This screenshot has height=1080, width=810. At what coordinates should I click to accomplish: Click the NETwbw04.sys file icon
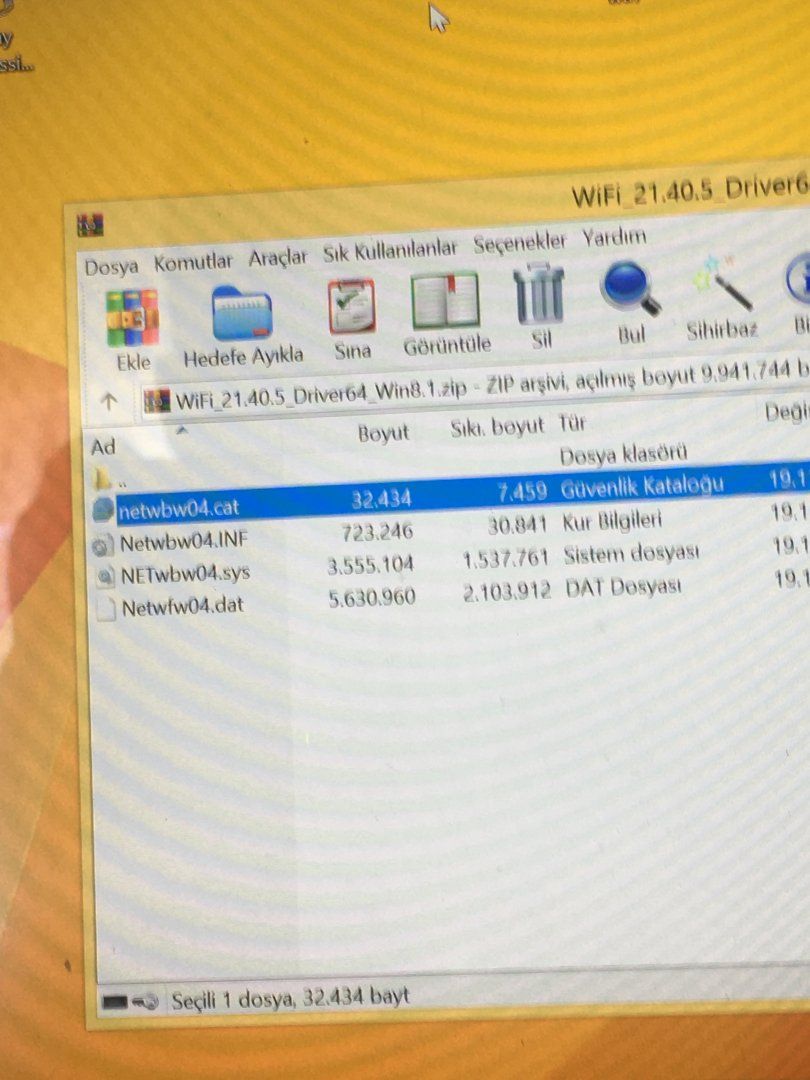pos(105,576)
